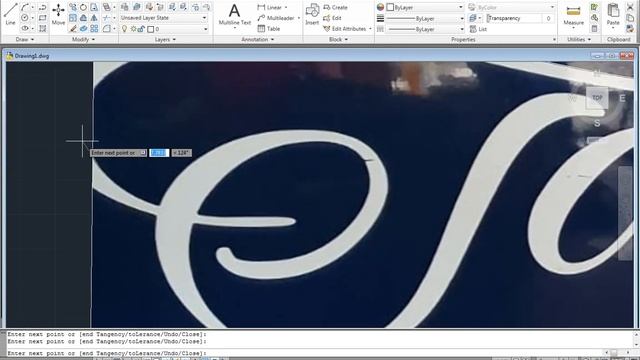The width and height of the screenshot is (640, 360).
Task: Click the Insert block tool
Action: click(x=312, y=14)
